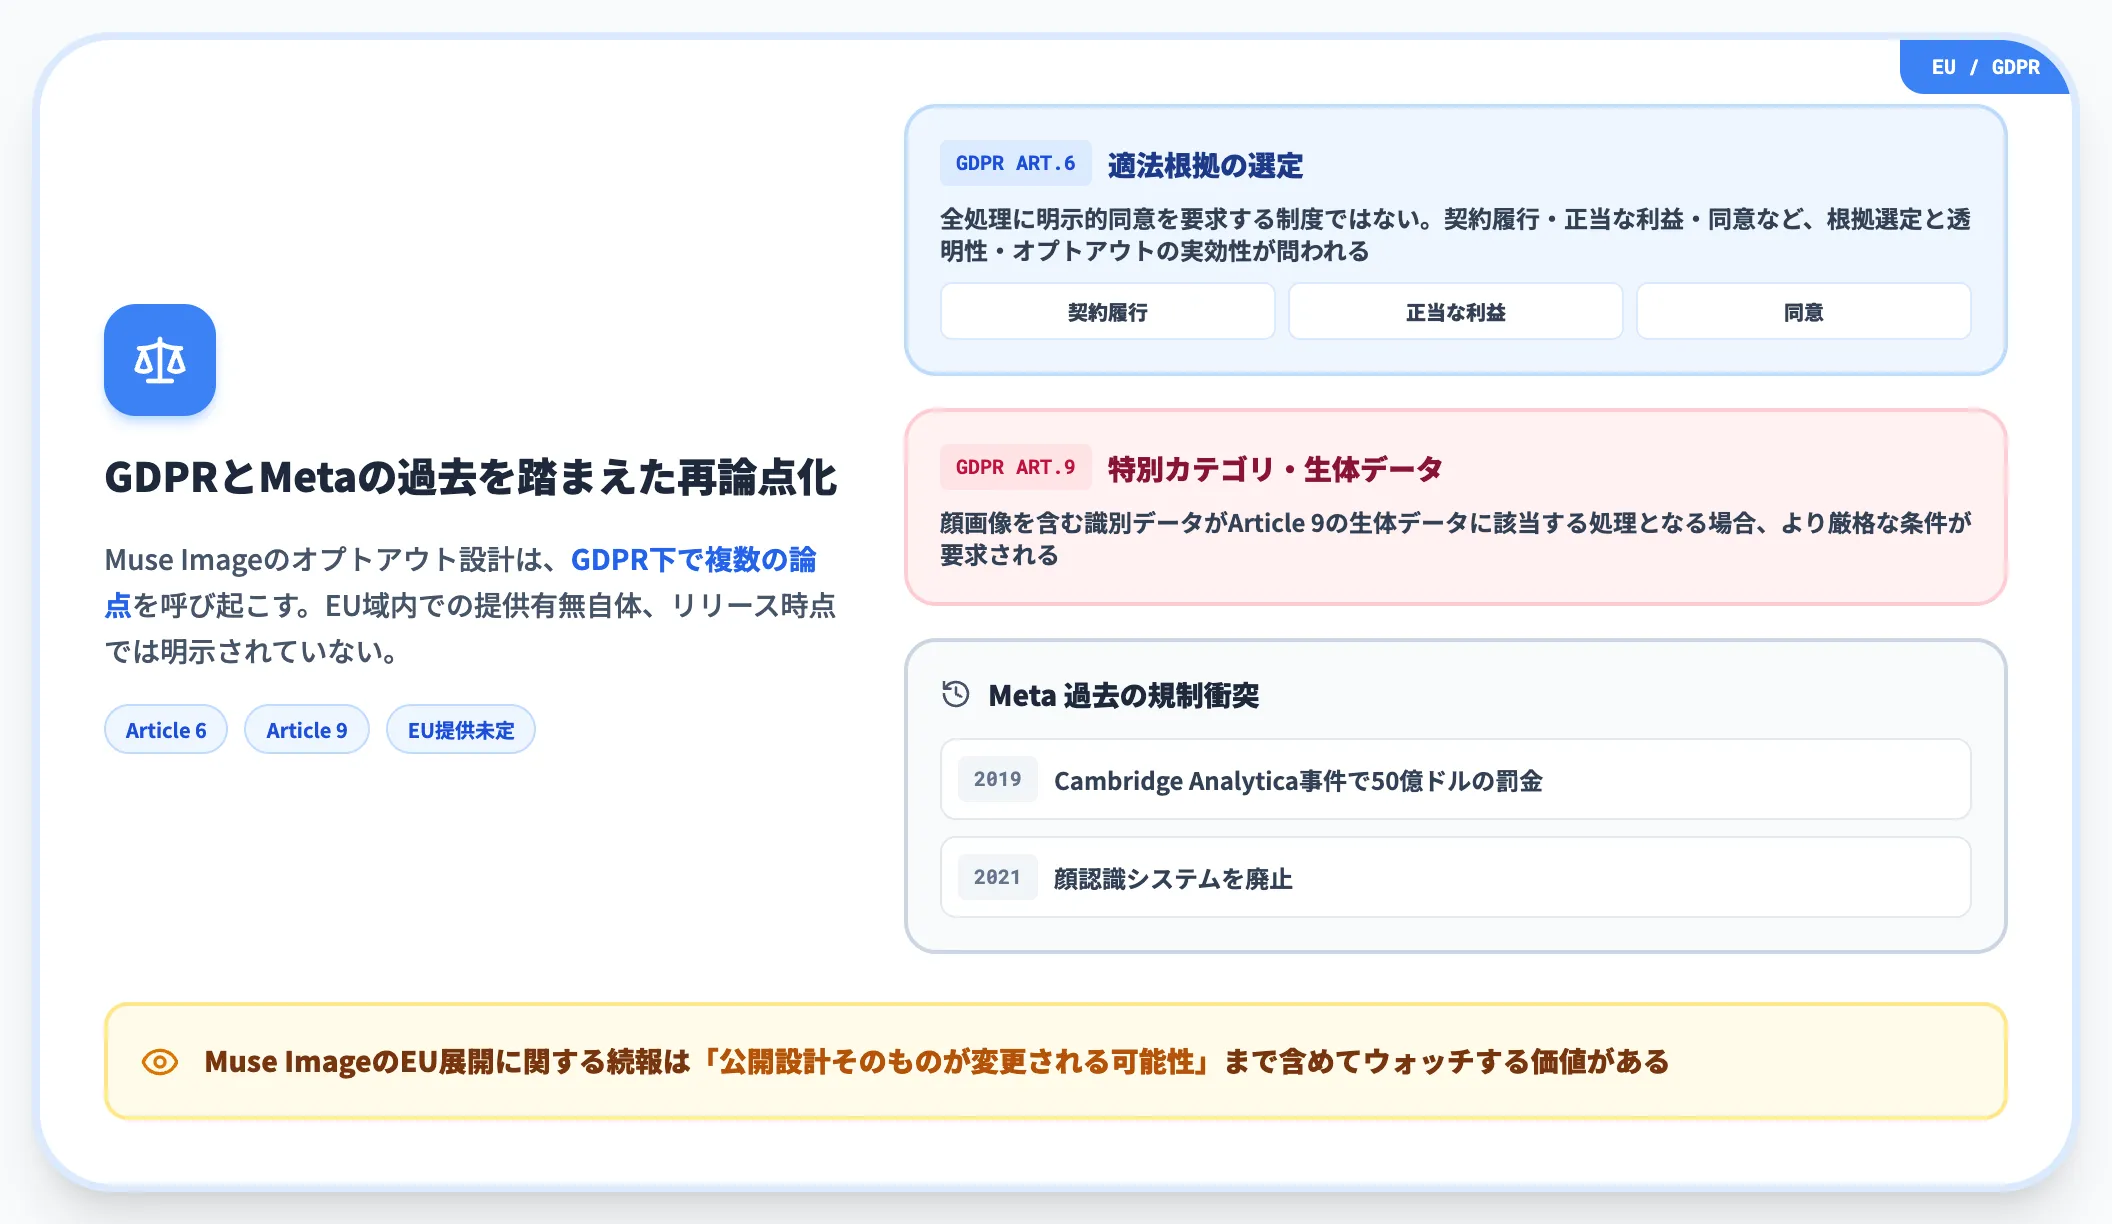Click the Article 6 pill tag
Screen dimensions: 2112x1224
click(x=166, y=730)
